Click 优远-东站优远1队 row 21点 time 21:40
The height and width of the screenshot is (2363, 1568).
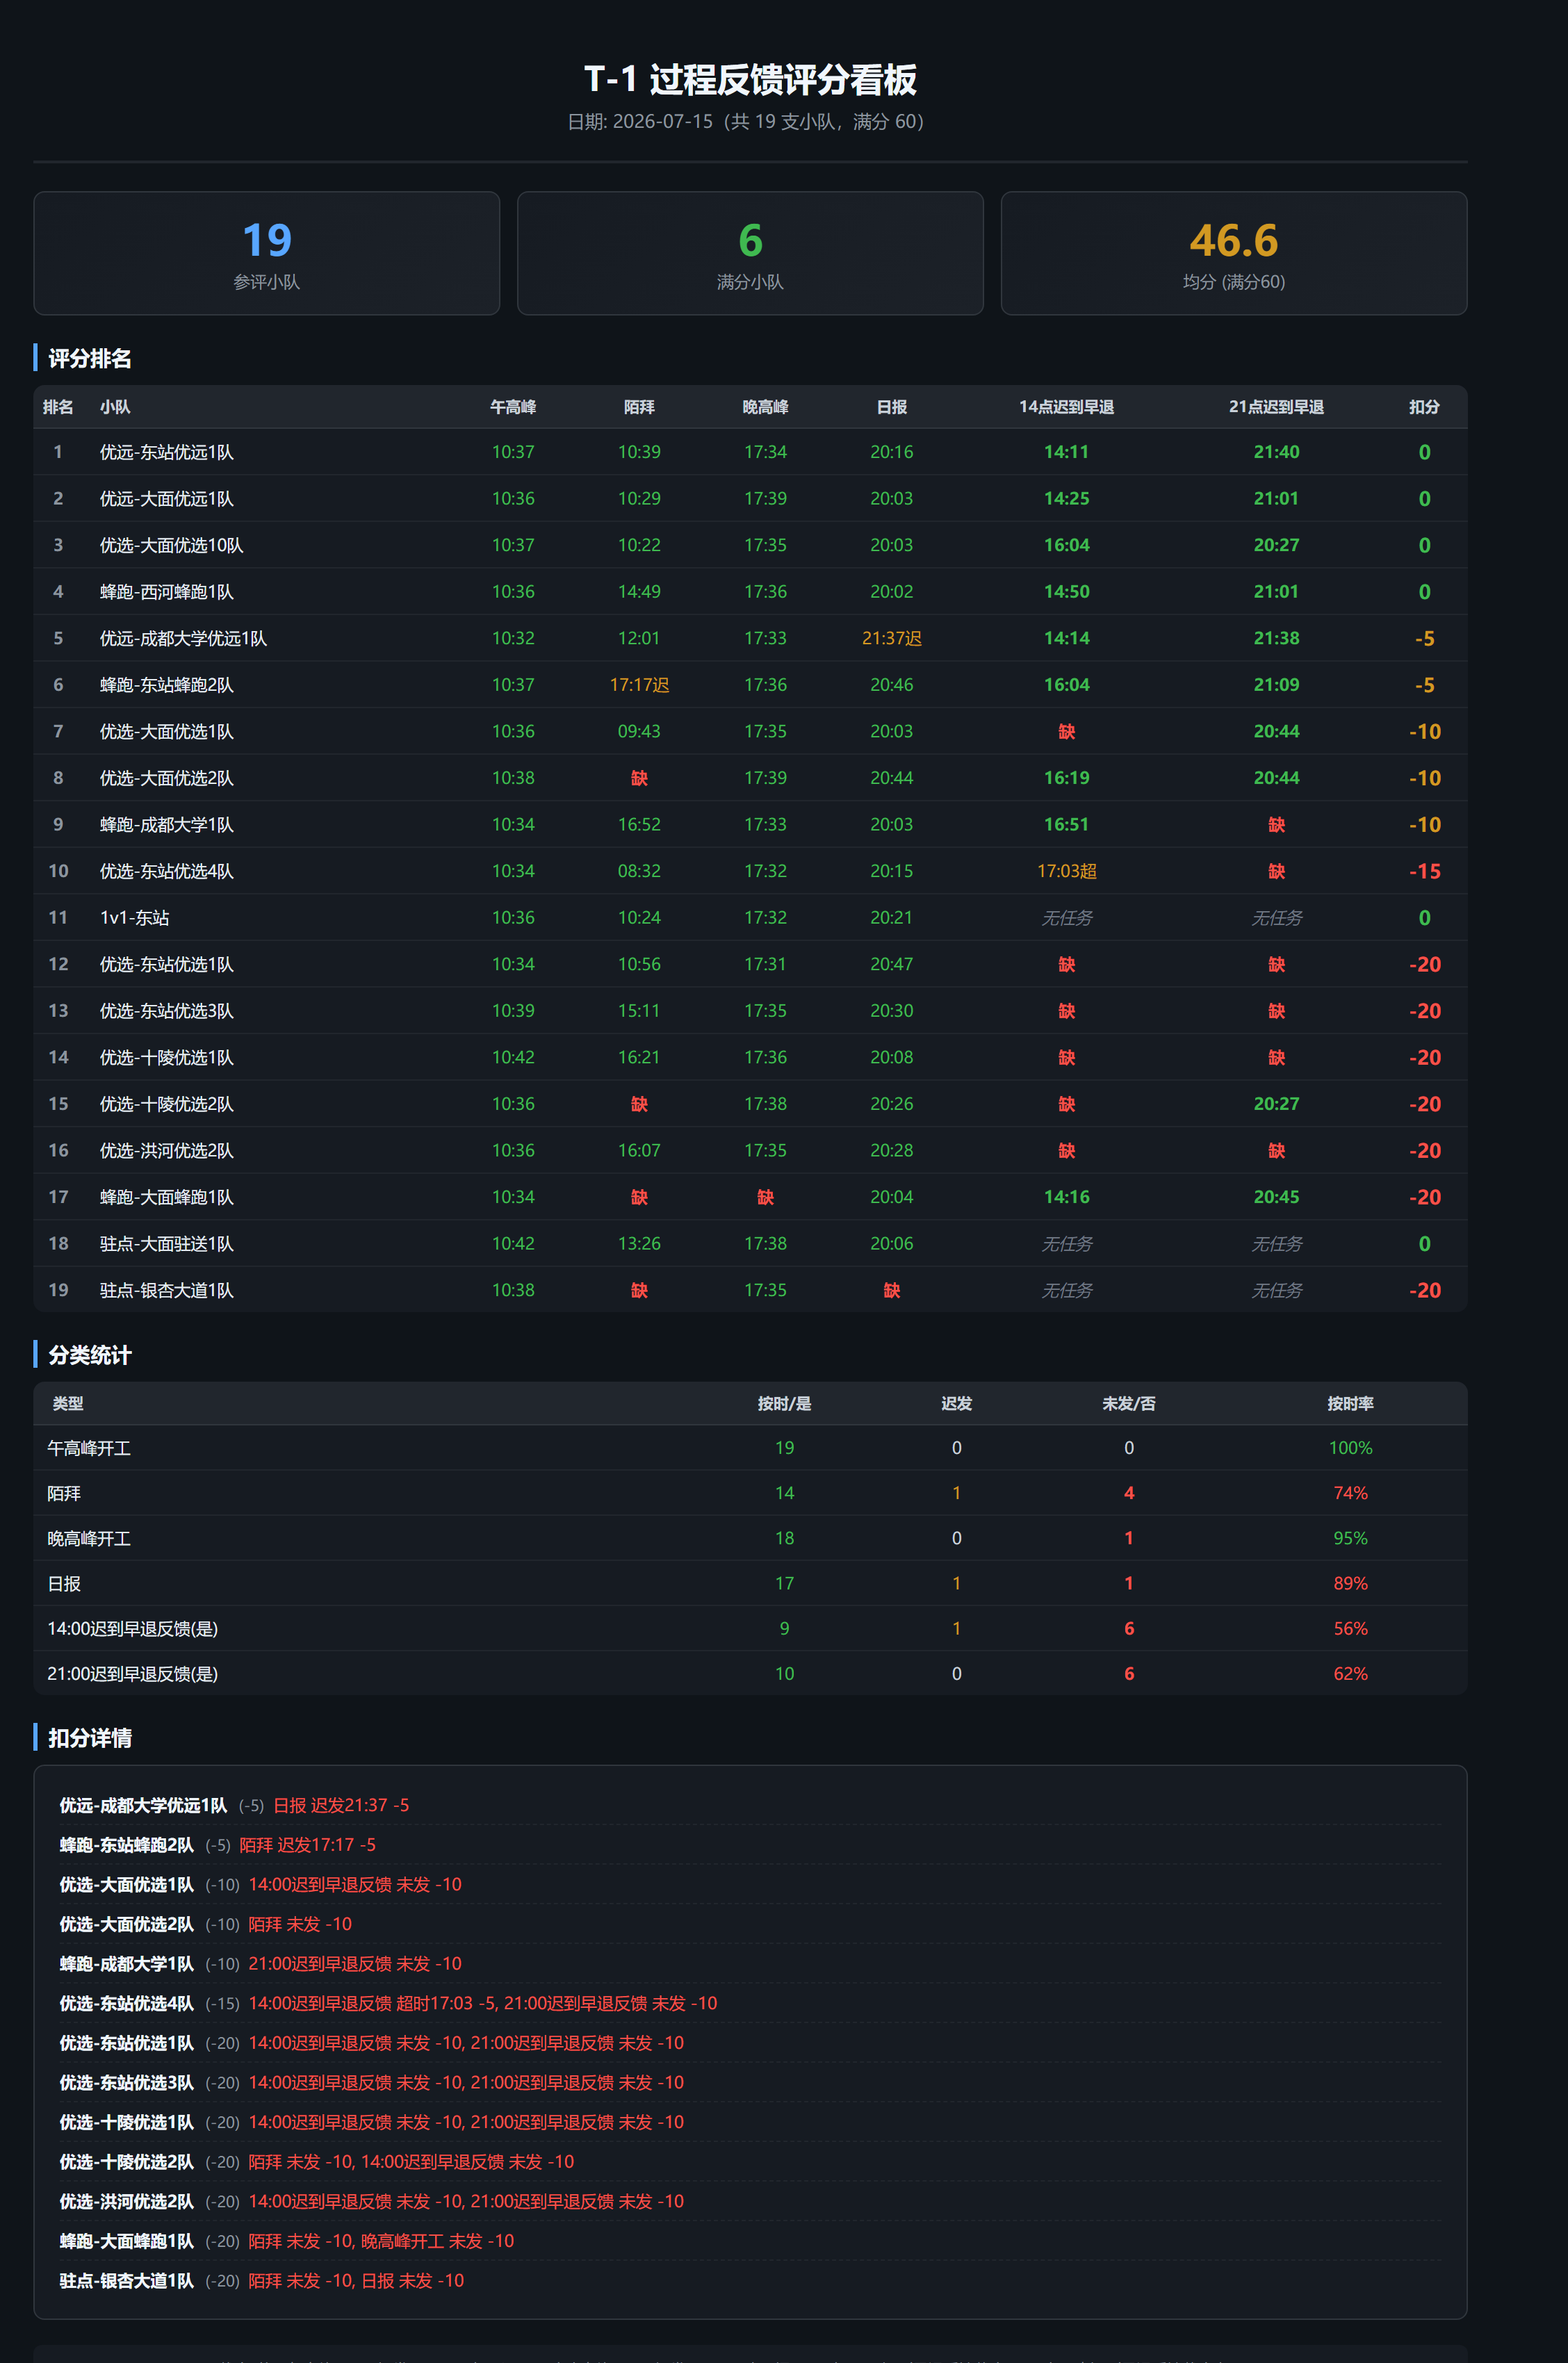(1276, 452)
